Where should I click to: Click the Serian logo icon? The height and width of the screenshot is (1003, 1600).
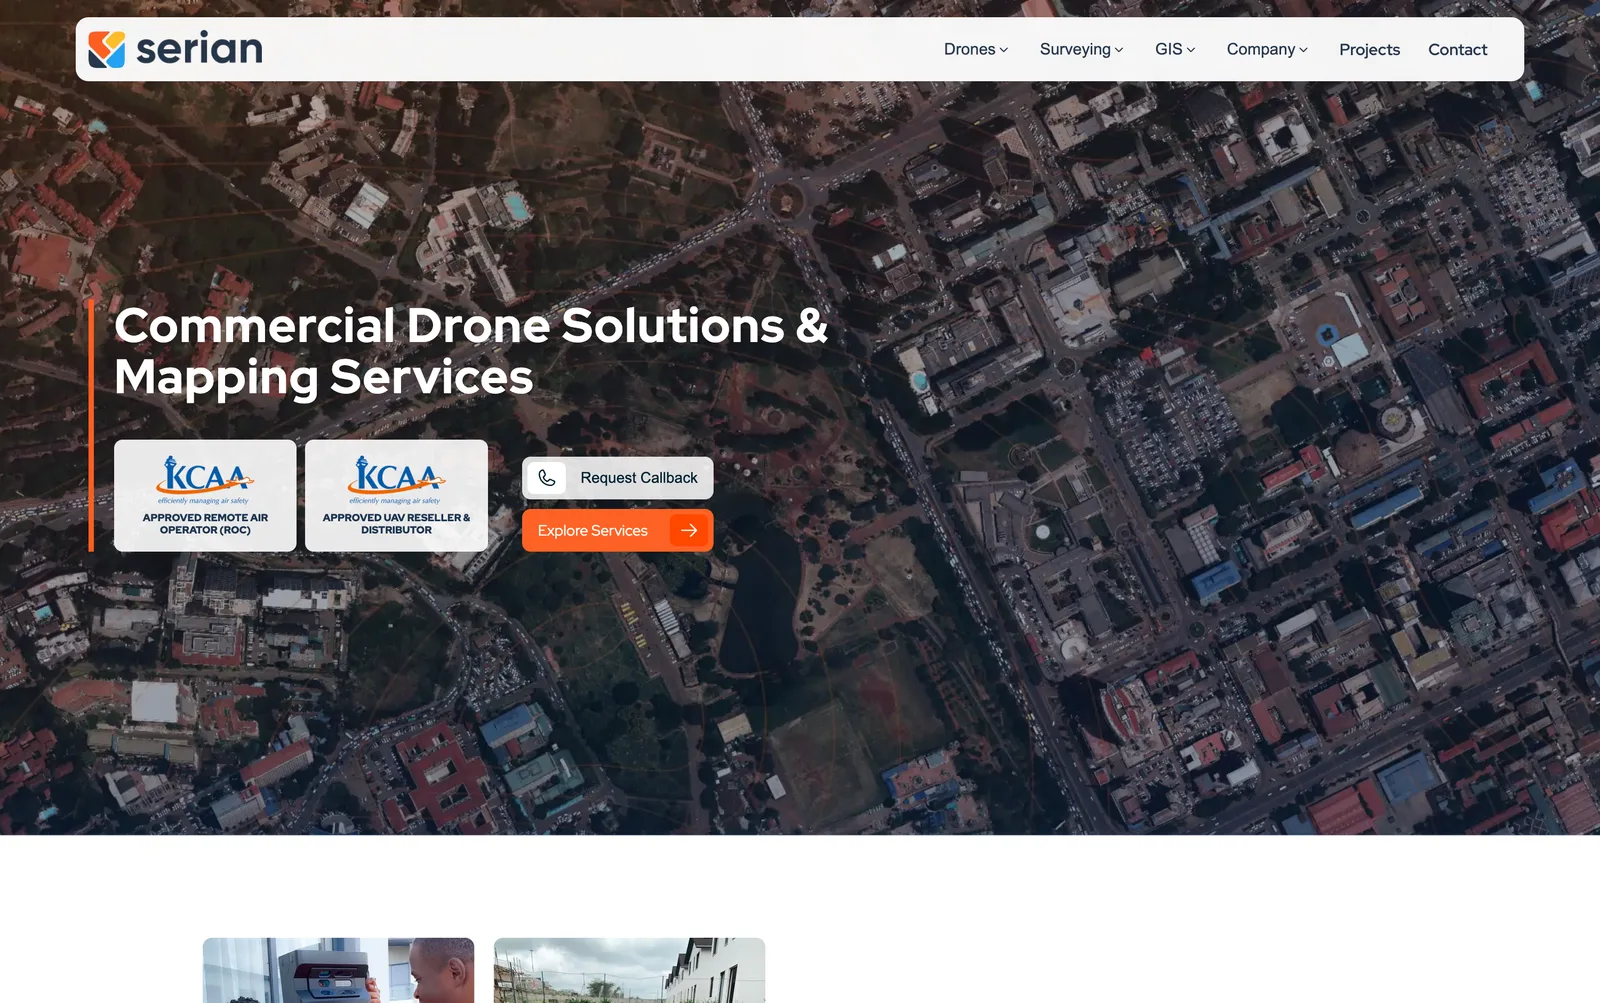pyautogui.click(x=107, y=49)
